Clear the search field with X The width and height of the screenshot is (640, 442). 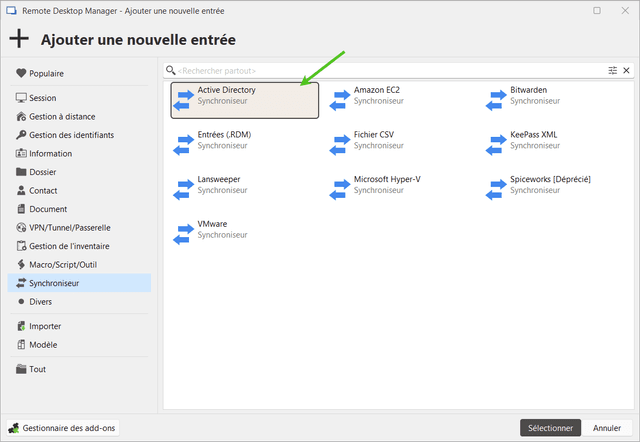[x=627, y=71]
